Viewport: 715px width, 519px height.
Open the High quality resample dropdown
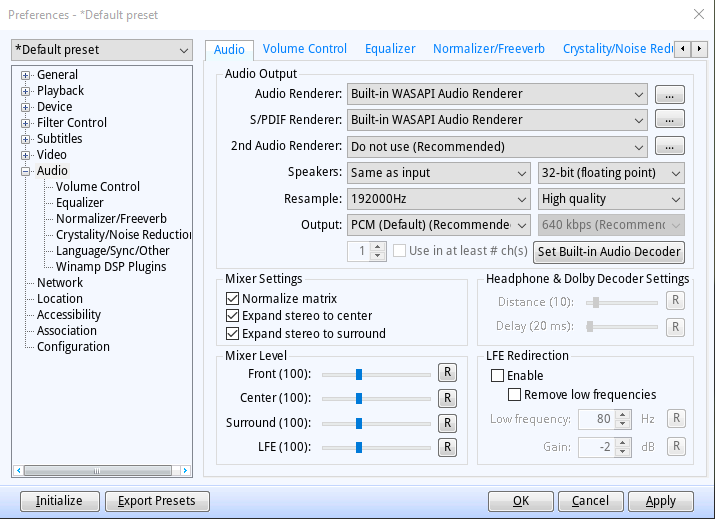tap(611, 199)
